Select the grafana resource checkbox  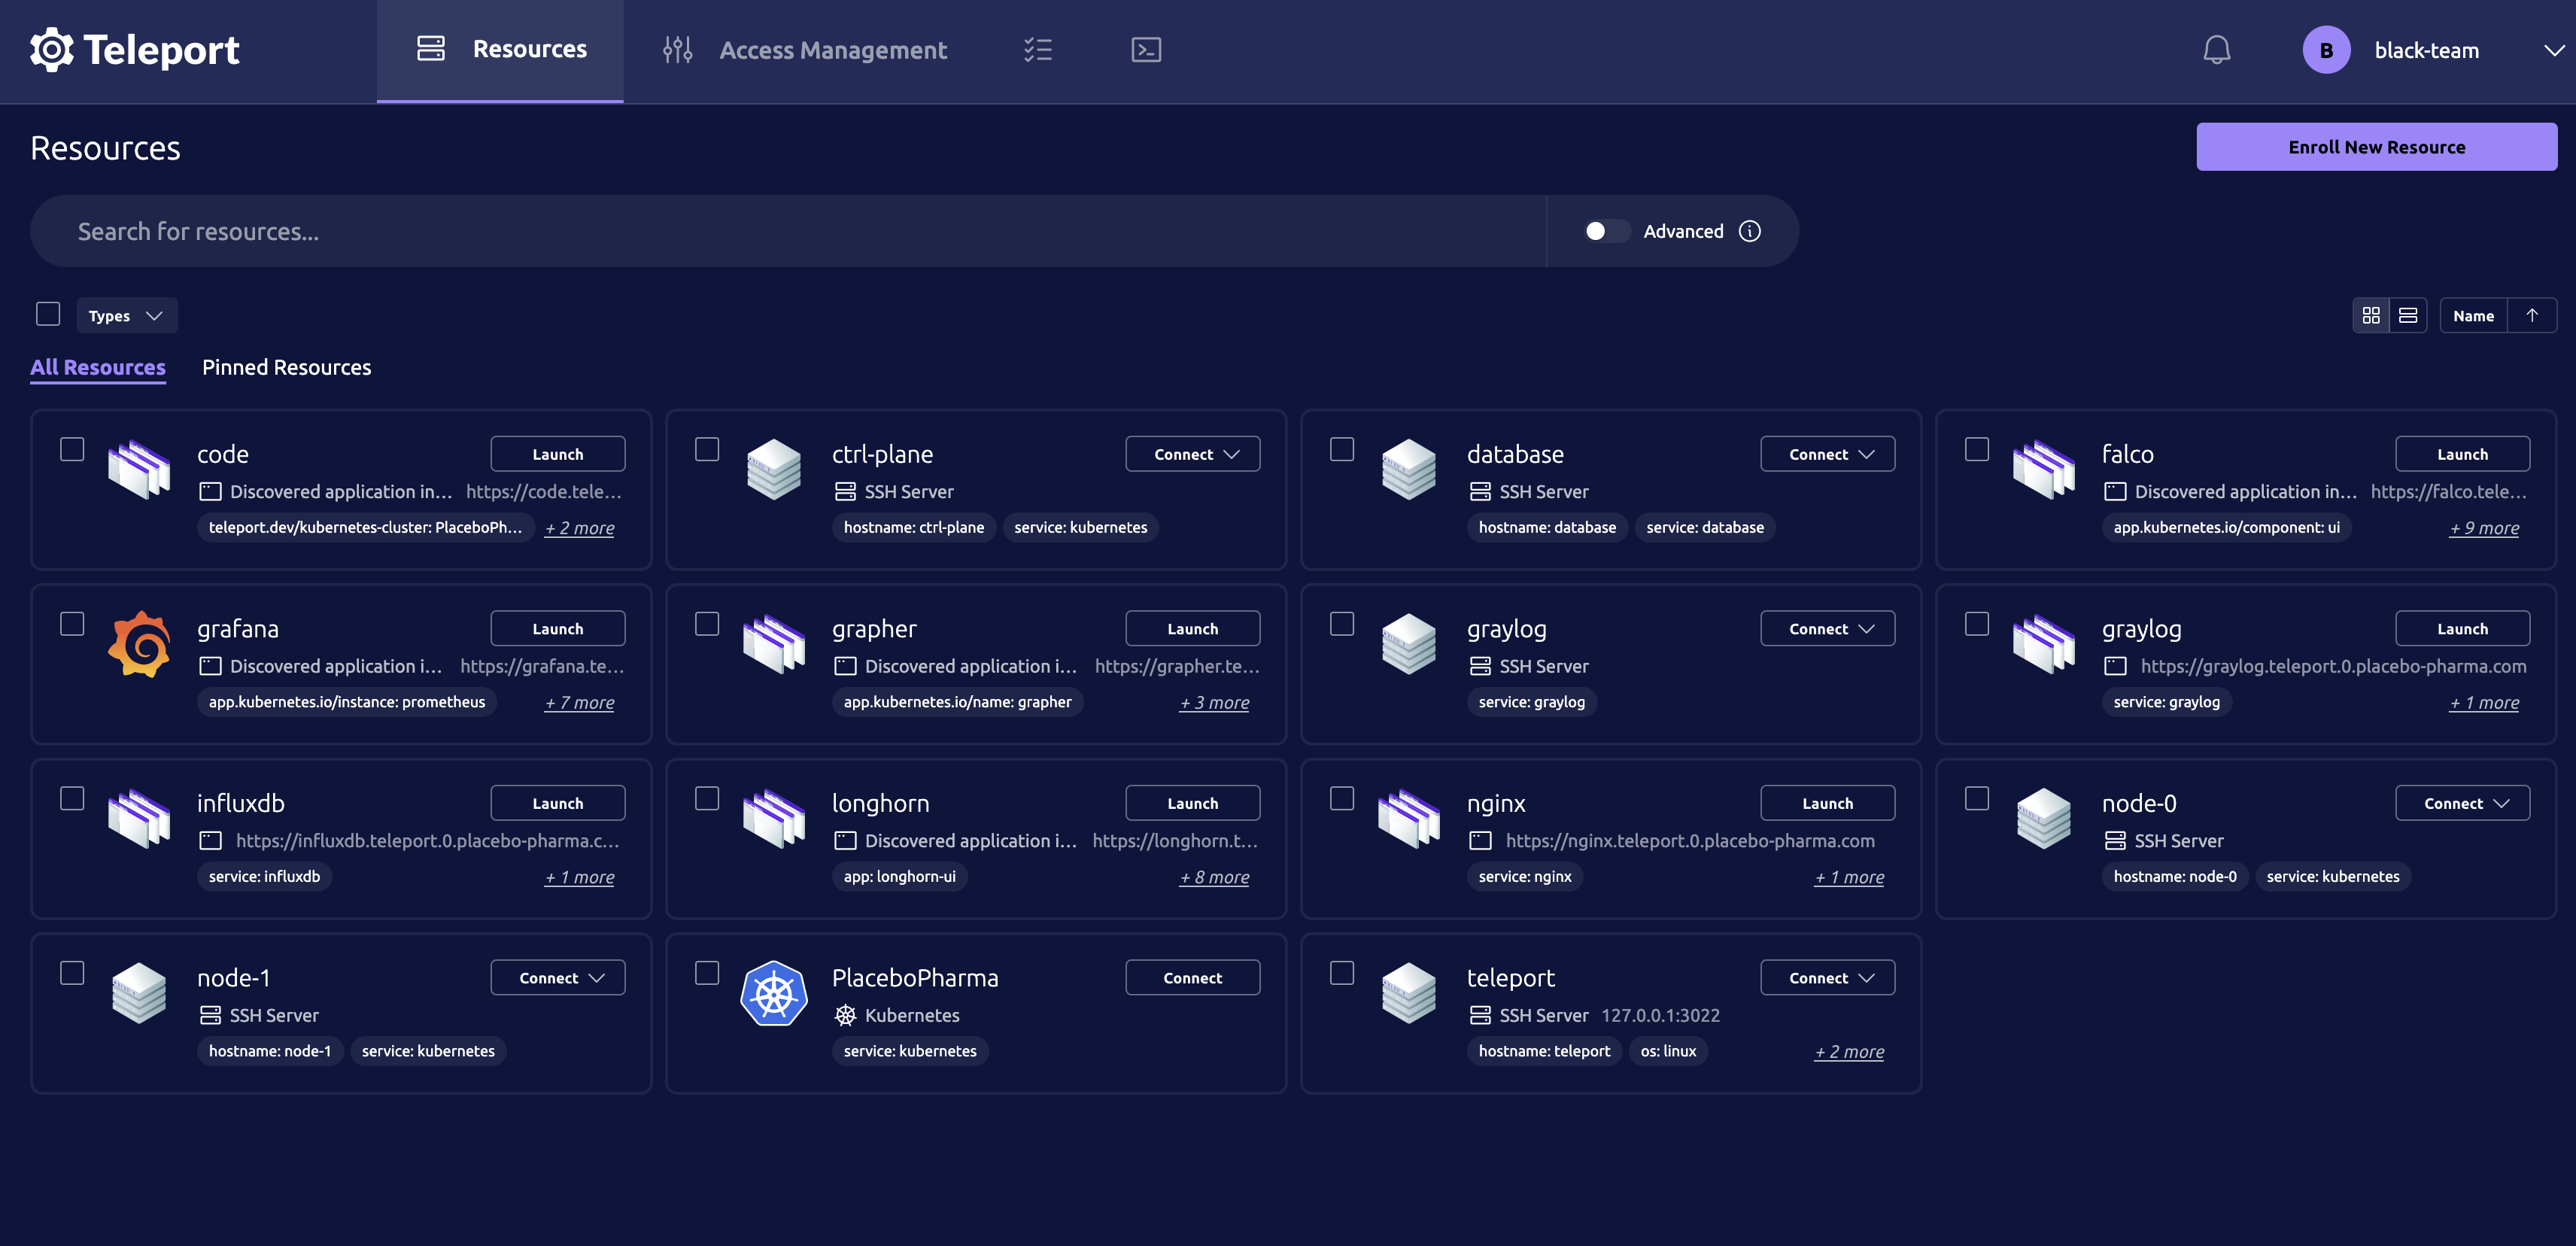click(x=72, y=624)
